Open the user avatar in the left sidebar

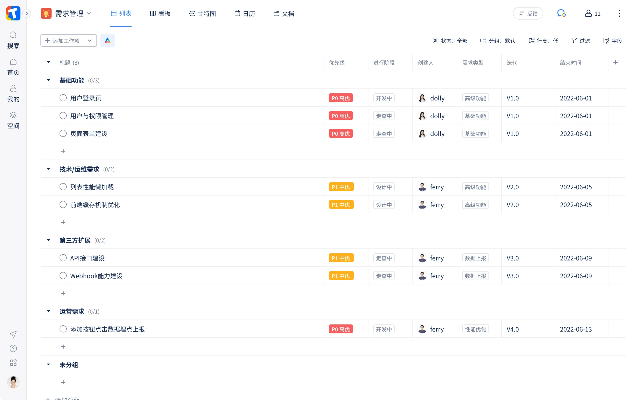click(13, 381)
